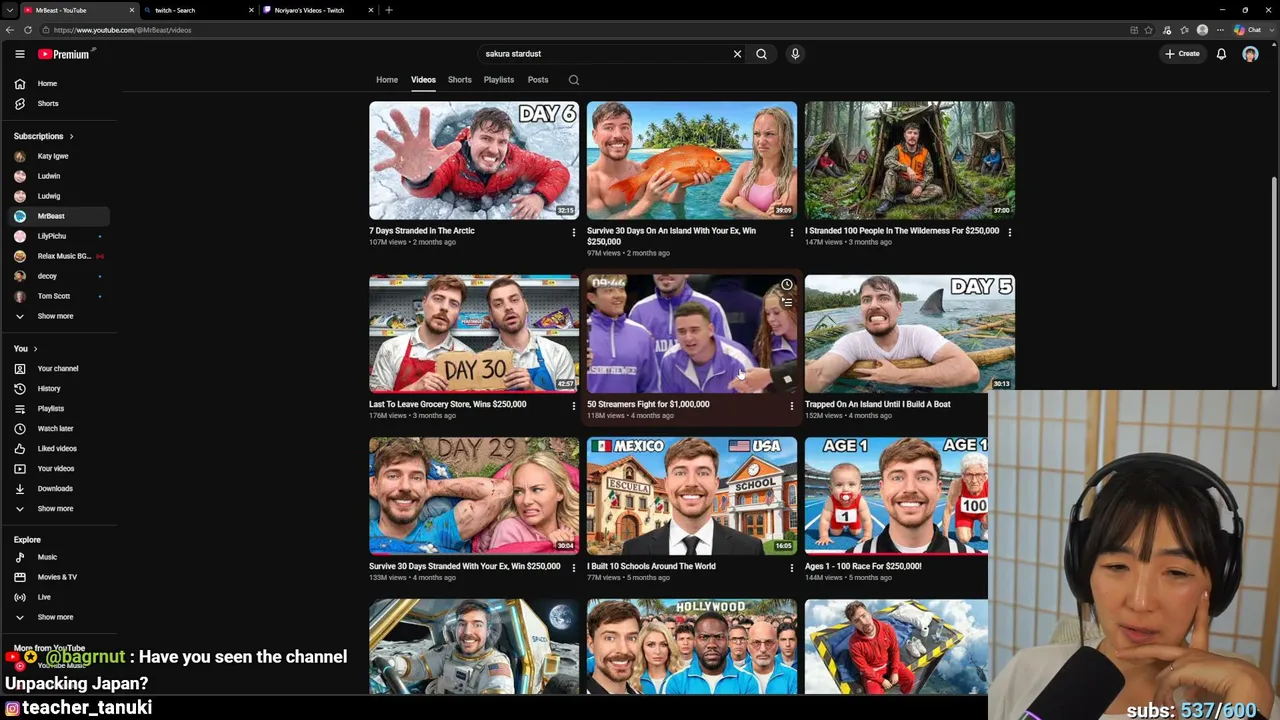Viewport: 1280px width, 720px height.
Task: Clear the search box with the X
Action: coord(738,54)
